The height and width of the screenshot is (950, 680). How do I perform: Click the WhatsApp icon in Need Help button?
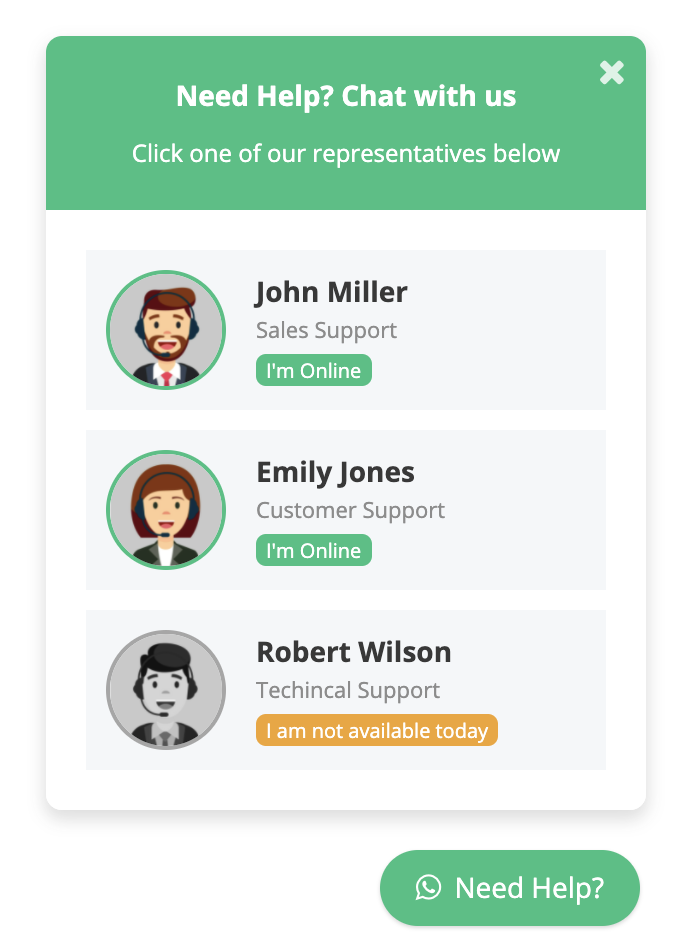428,888
